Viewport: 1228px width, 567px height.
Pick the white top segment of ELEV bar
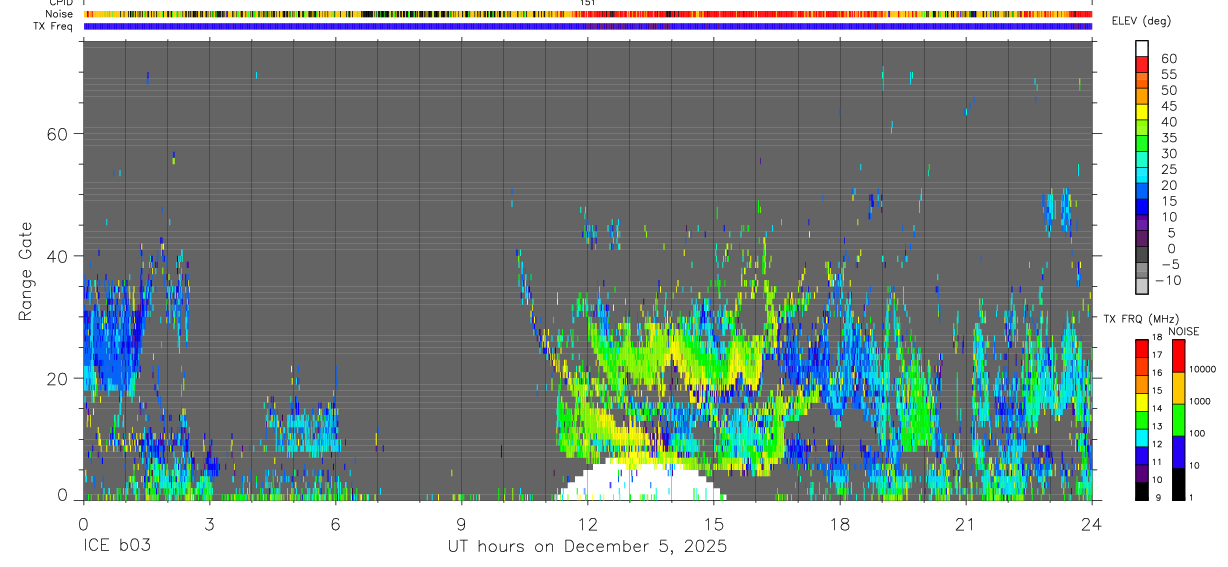pyautogui.click(x=1142, y=46)
